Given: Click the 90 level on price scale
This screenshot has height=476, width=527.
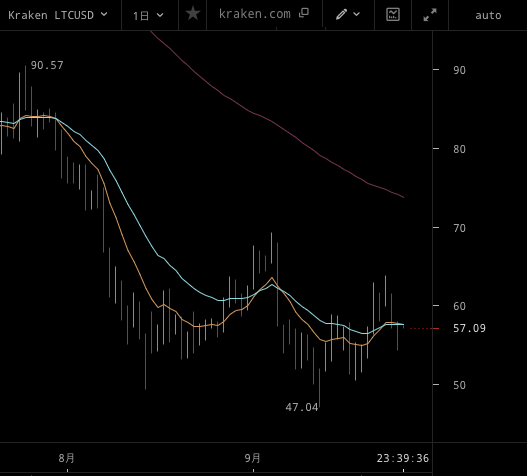Looking at the screenshot, I should (459, 70).
